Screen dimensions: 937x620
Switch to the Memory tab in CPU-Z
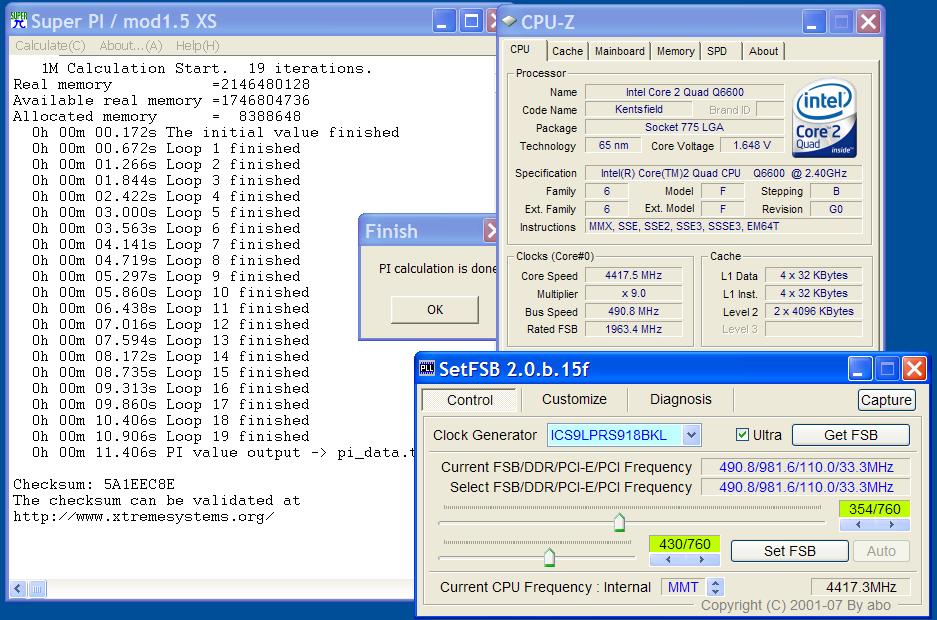tap(675, 51)
